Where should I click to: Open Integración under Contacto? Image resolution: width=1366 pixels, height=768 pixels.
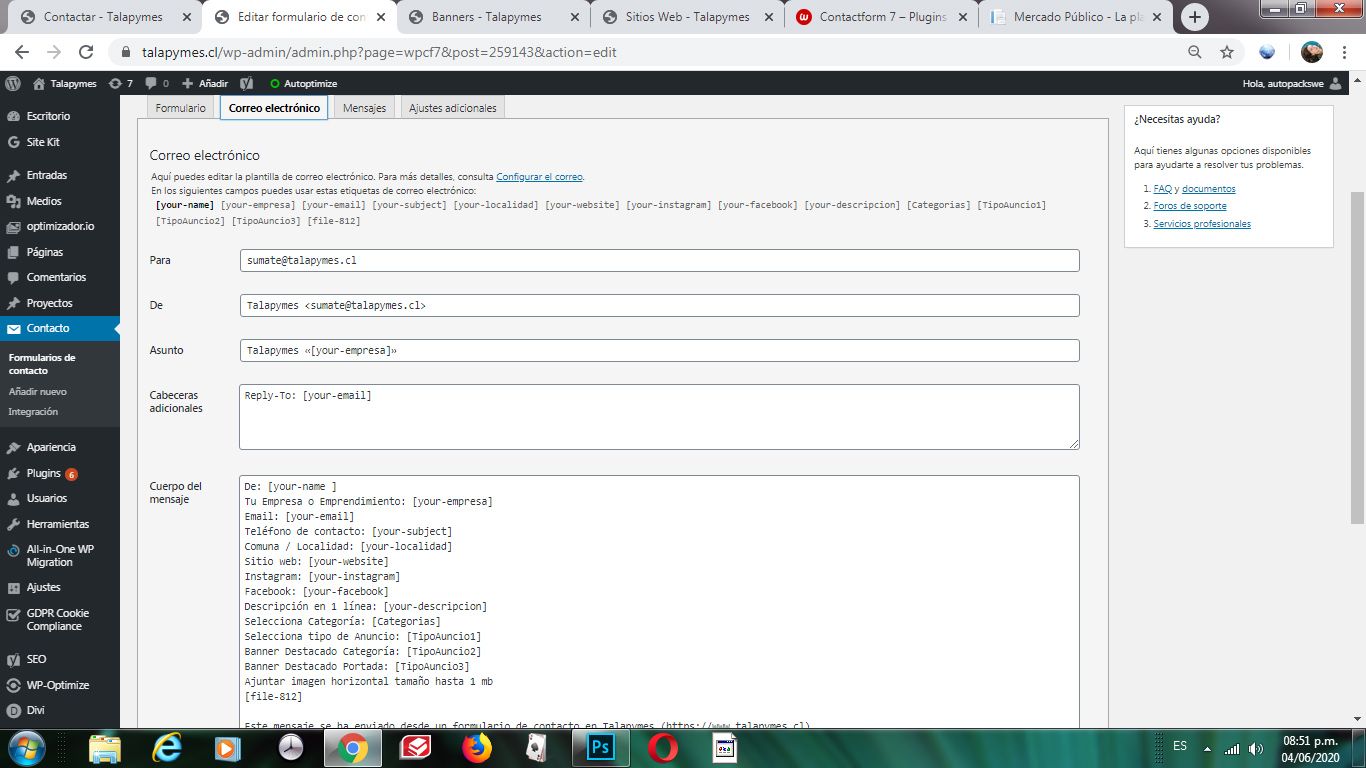tap(33, 412)
